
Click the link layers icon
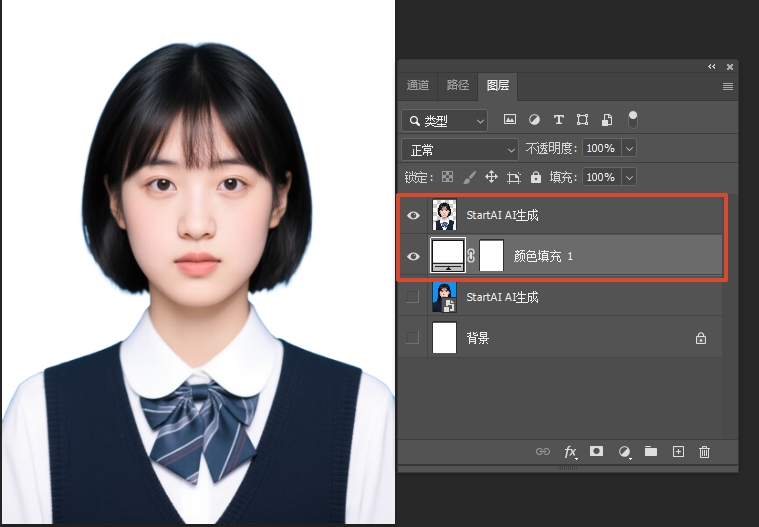coord(543,452)
